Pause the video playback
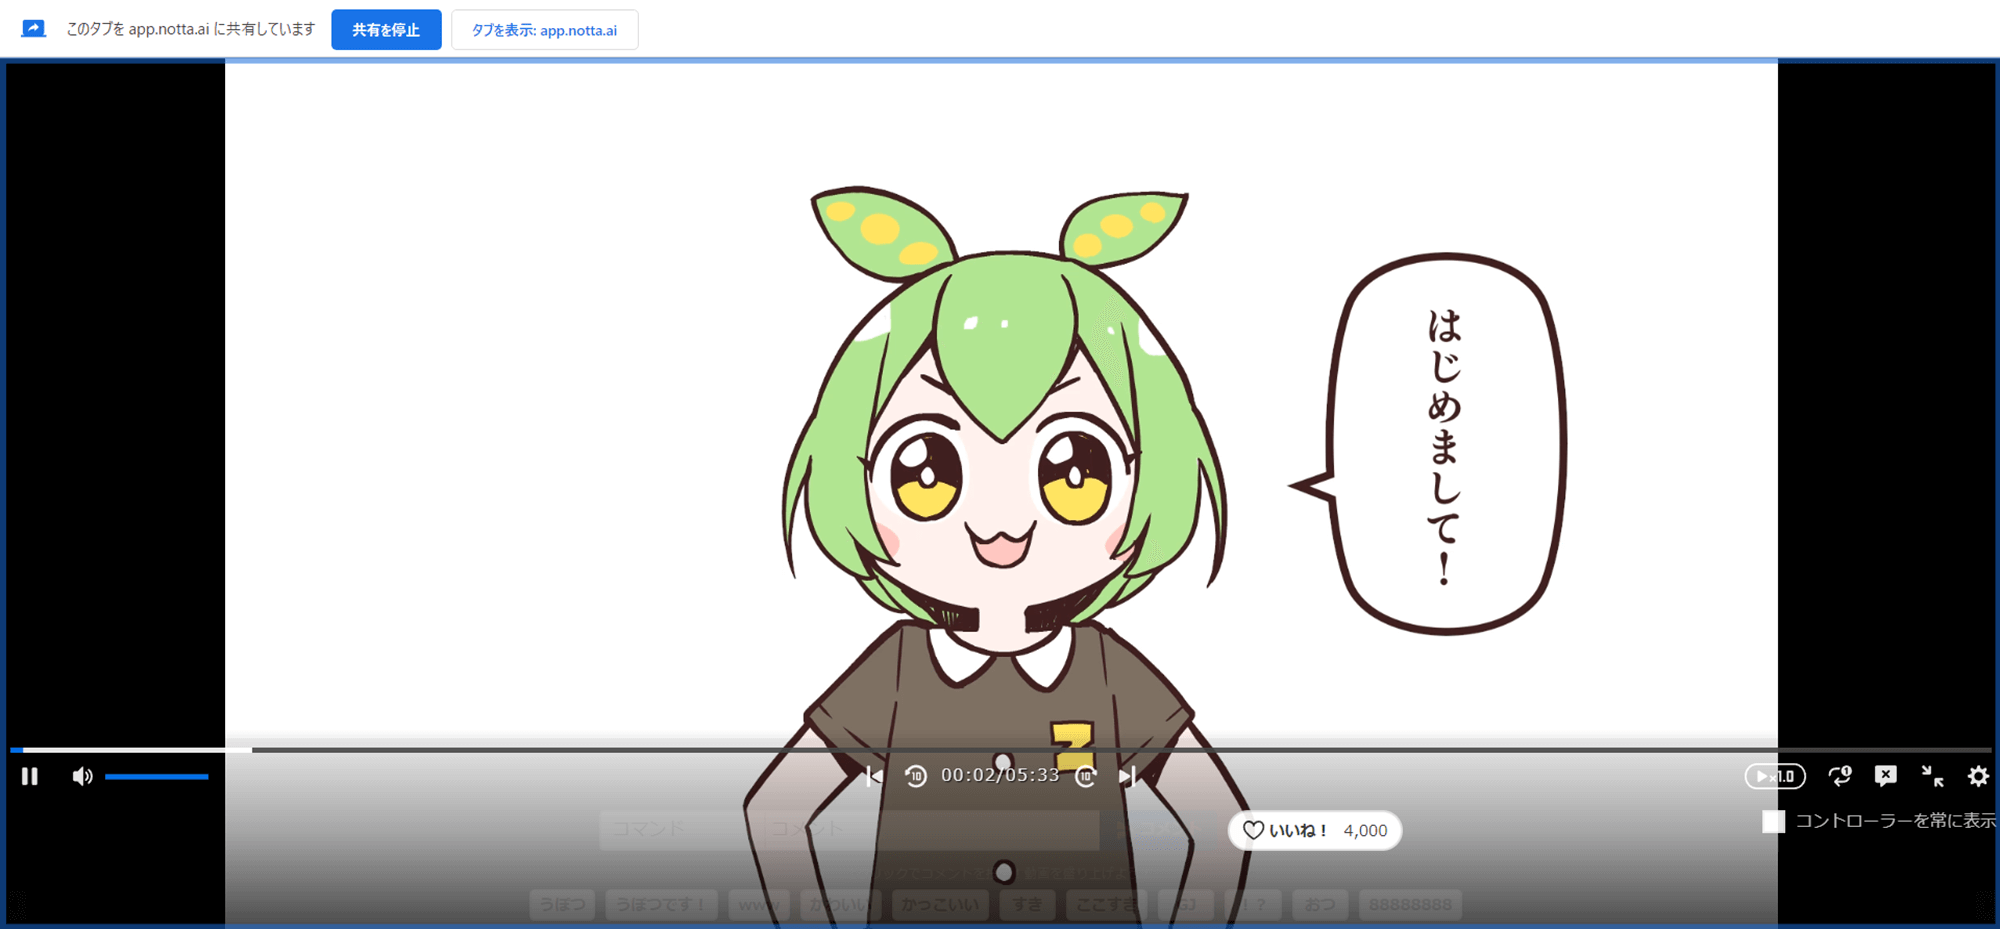The width and height of the screenshot is (2000, 929). click(x=30, y=776)
